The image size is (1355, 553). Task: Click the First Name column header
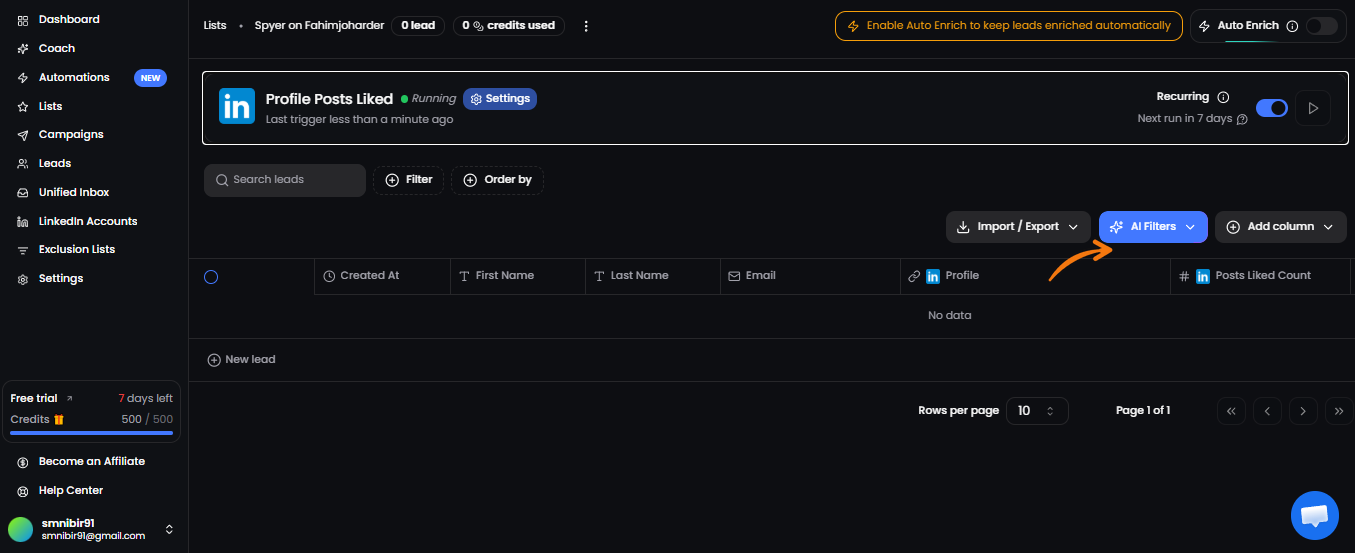(x=518, y=277)
